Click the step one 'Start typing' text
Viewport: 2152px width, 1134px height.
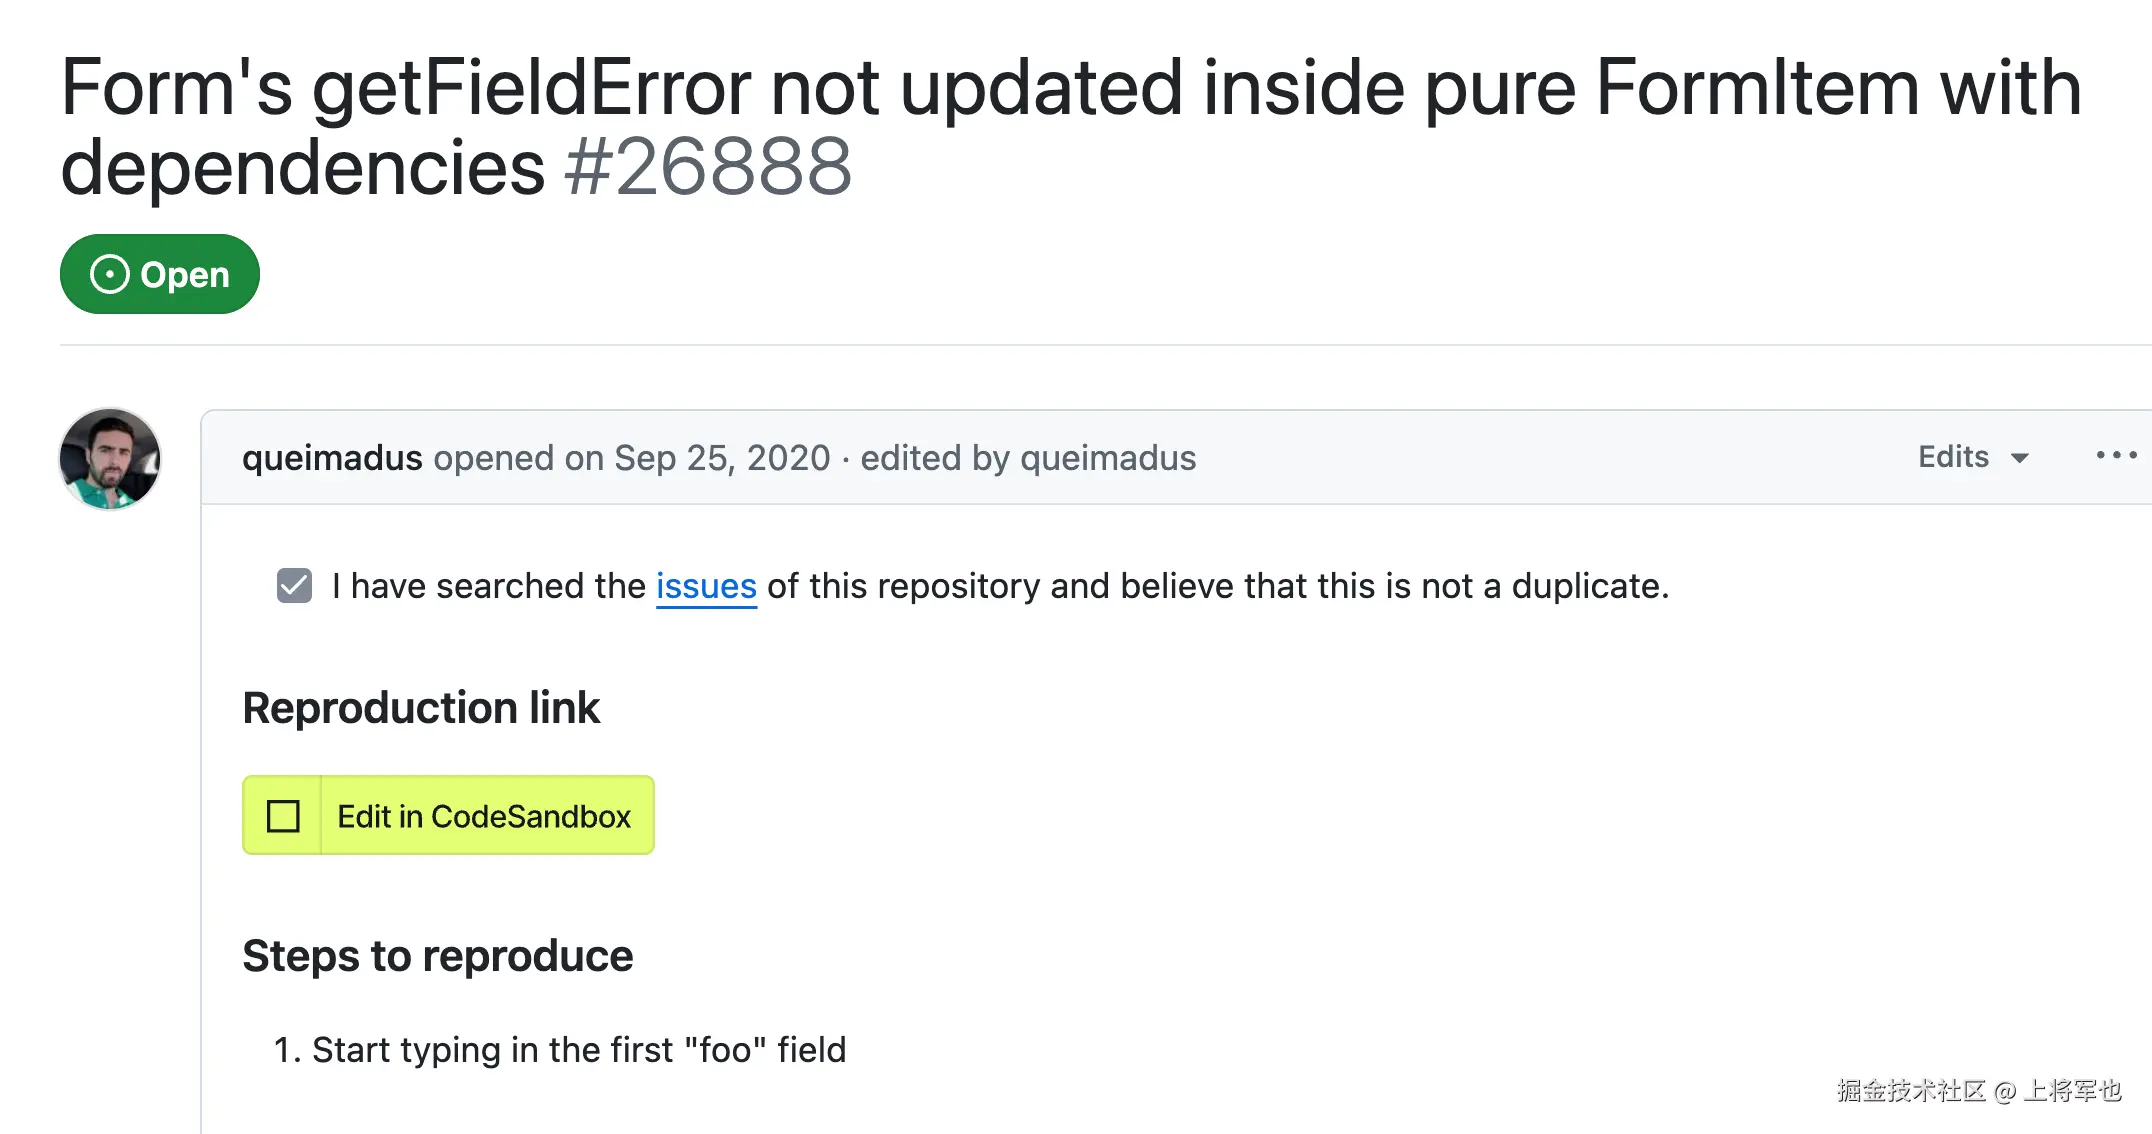point(579,1050)
